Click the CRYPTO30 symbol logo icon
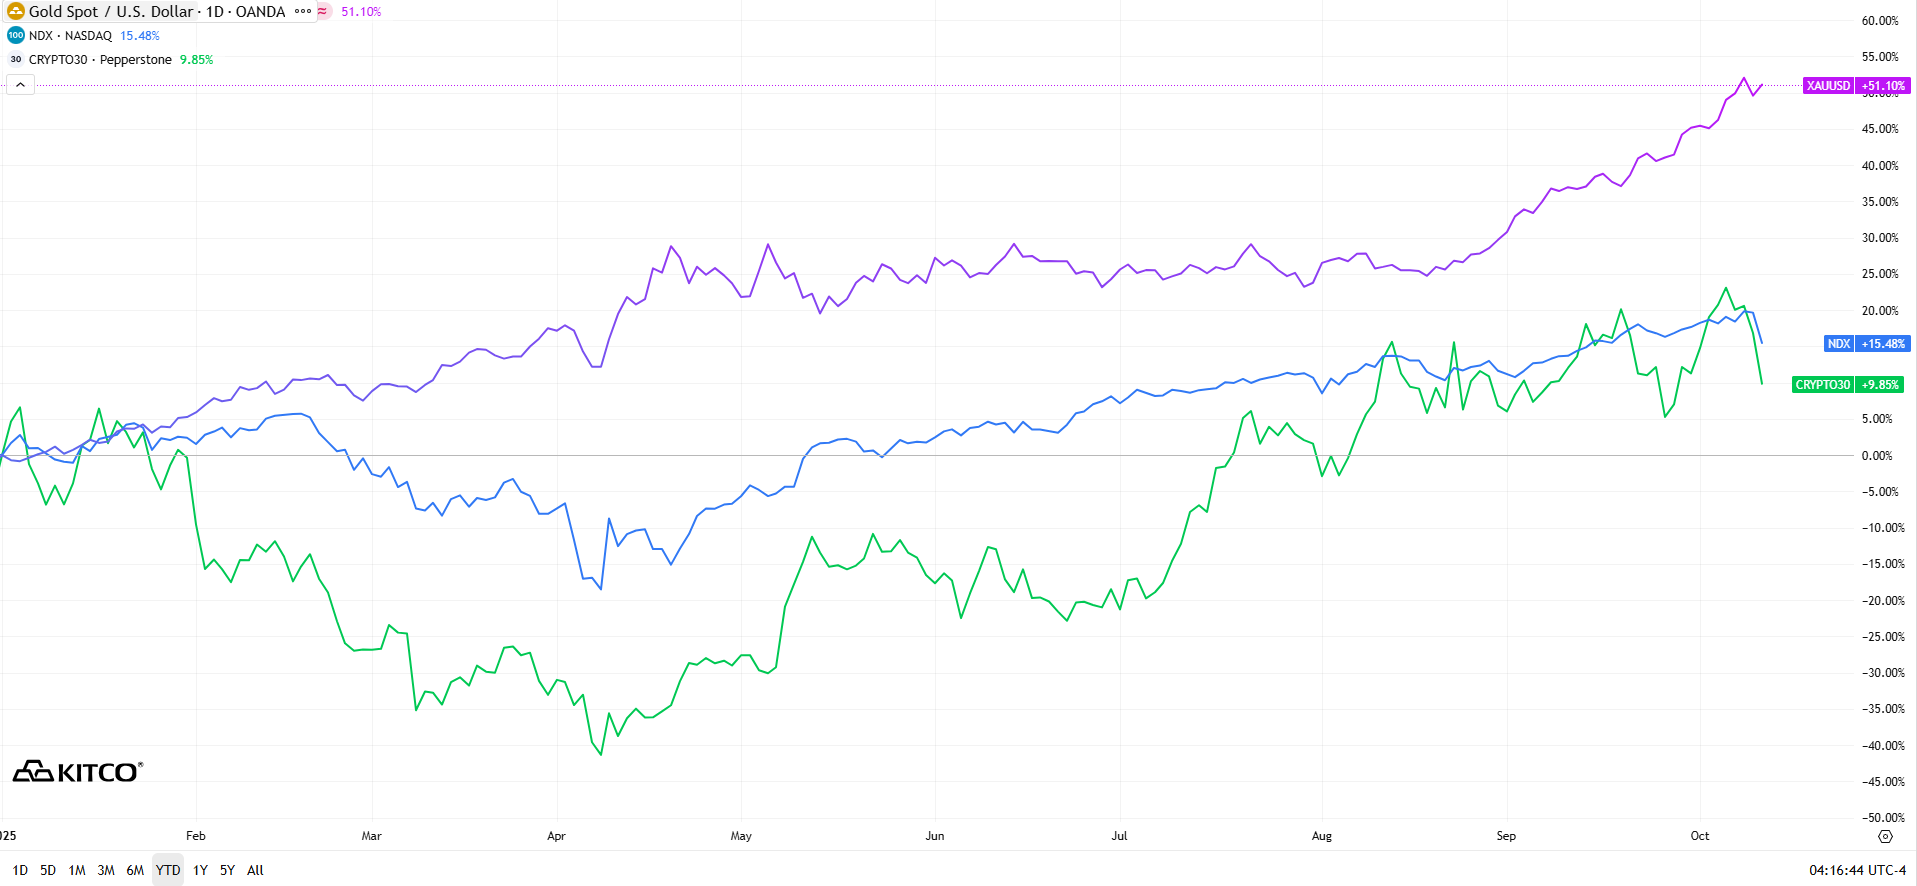 coord(15,59)
